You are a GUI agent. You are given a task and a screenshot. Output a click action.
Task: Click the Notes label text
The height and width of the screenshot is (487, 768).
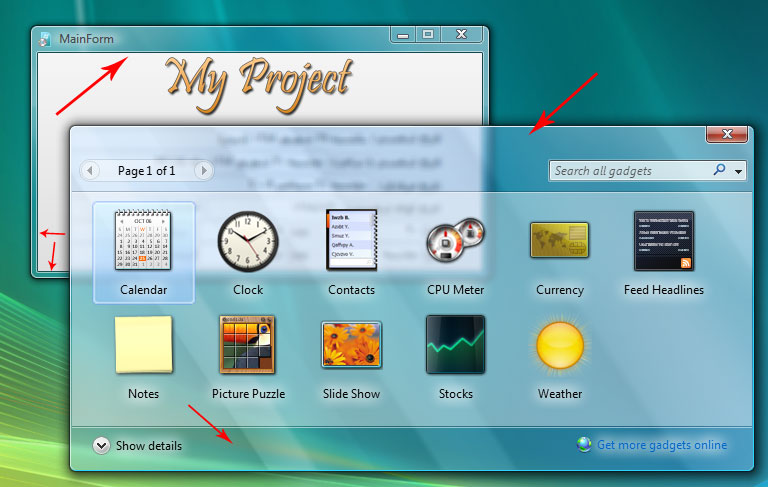coord(144,394)
